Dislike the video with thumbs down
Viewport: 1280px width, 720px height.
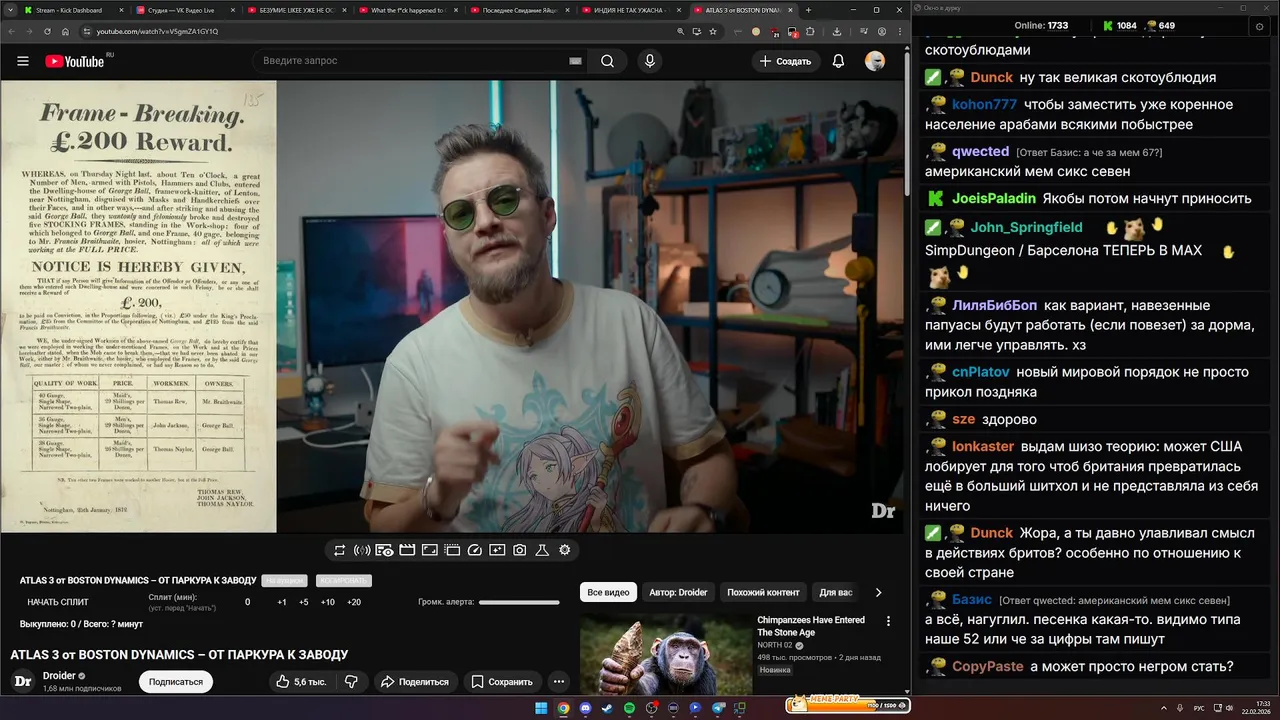click(x=351, y=682)
